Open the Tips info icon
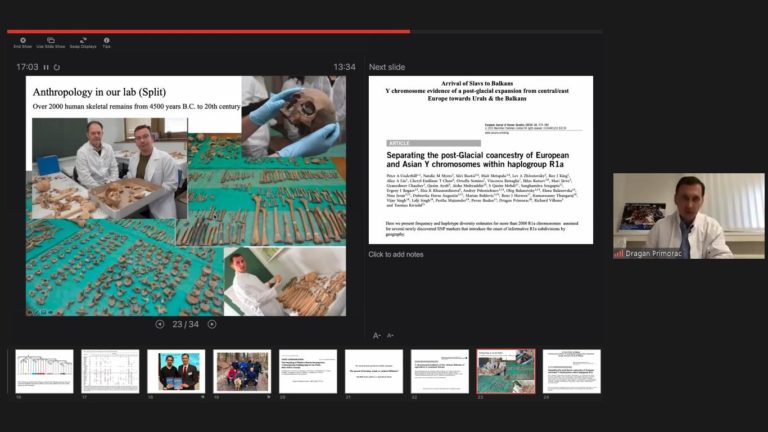The width and height of the screenshot is (768, 432). click(106, 41)
